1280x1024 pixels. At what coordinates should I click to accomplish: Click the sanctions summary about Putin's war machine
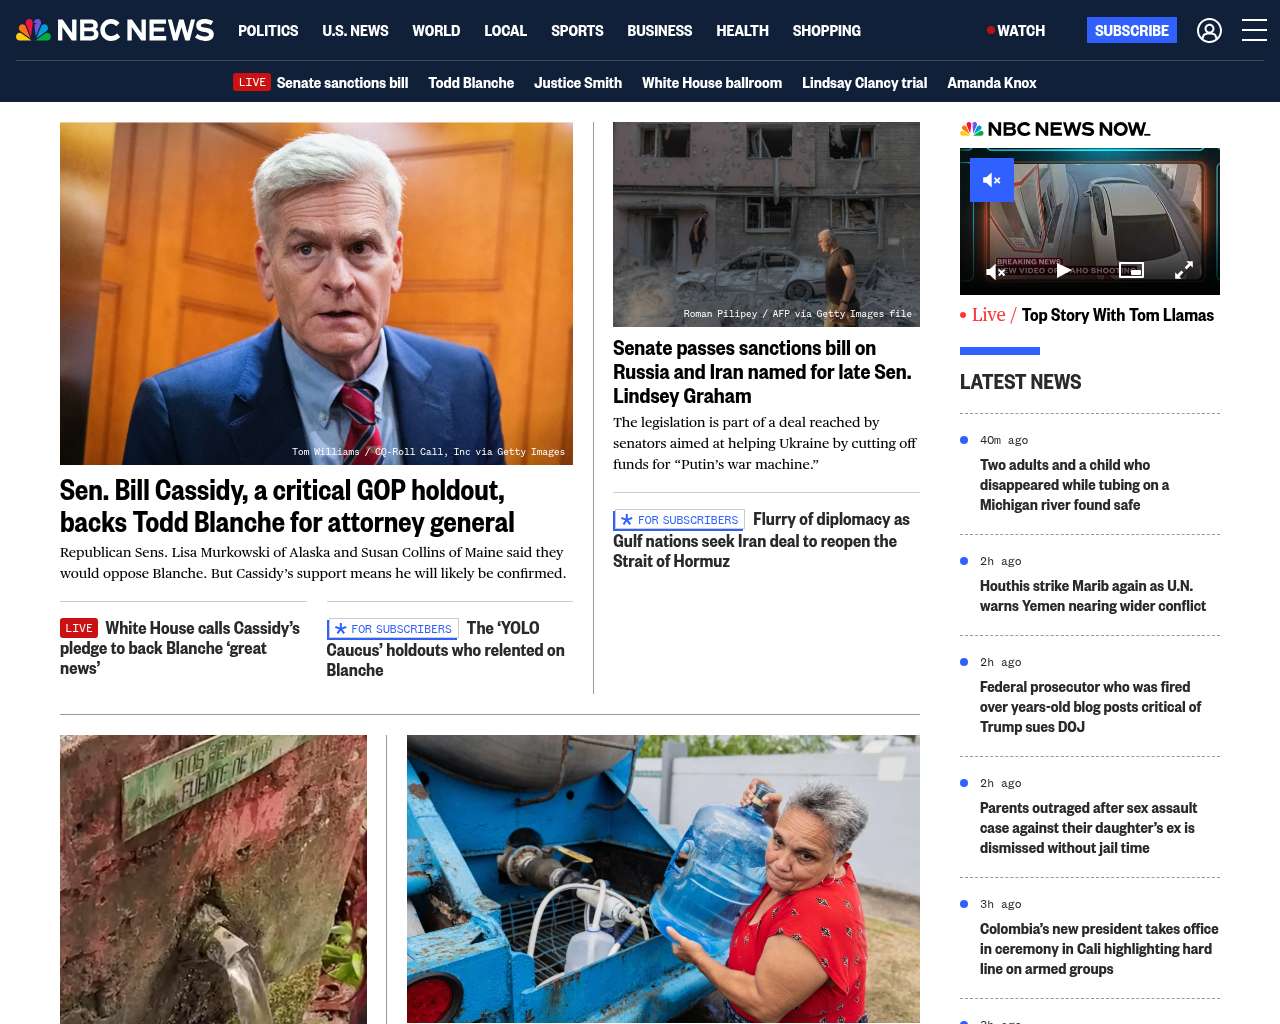click(x=765, y=443)
